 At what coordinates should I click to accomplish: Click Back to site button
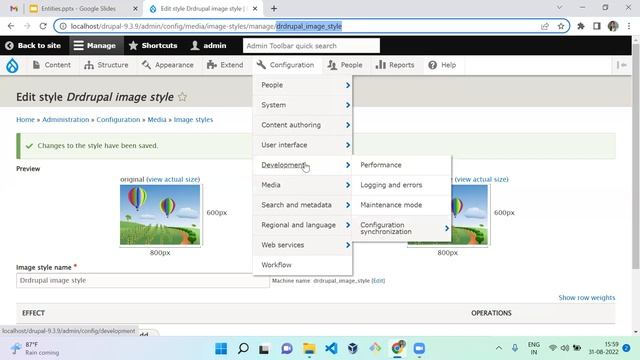pyautogui.click(x=33, y=46)
